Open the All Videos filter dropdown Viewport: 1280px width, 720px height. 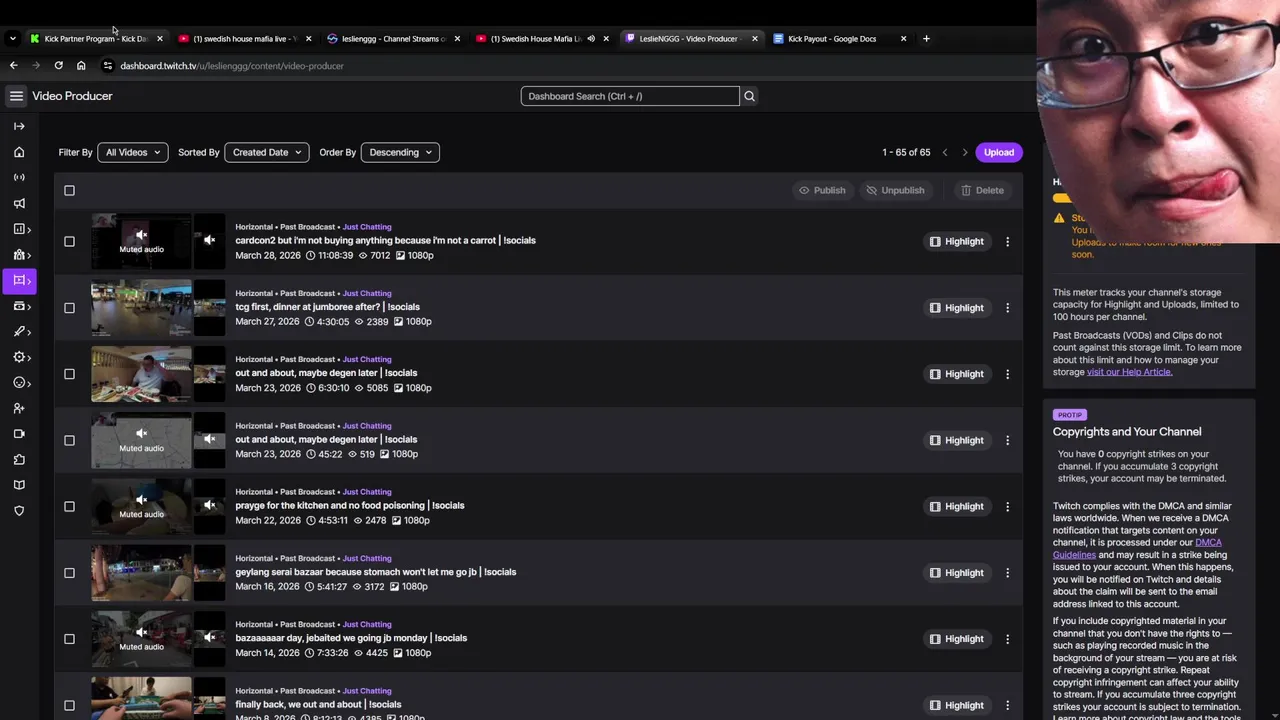(133, 153)
